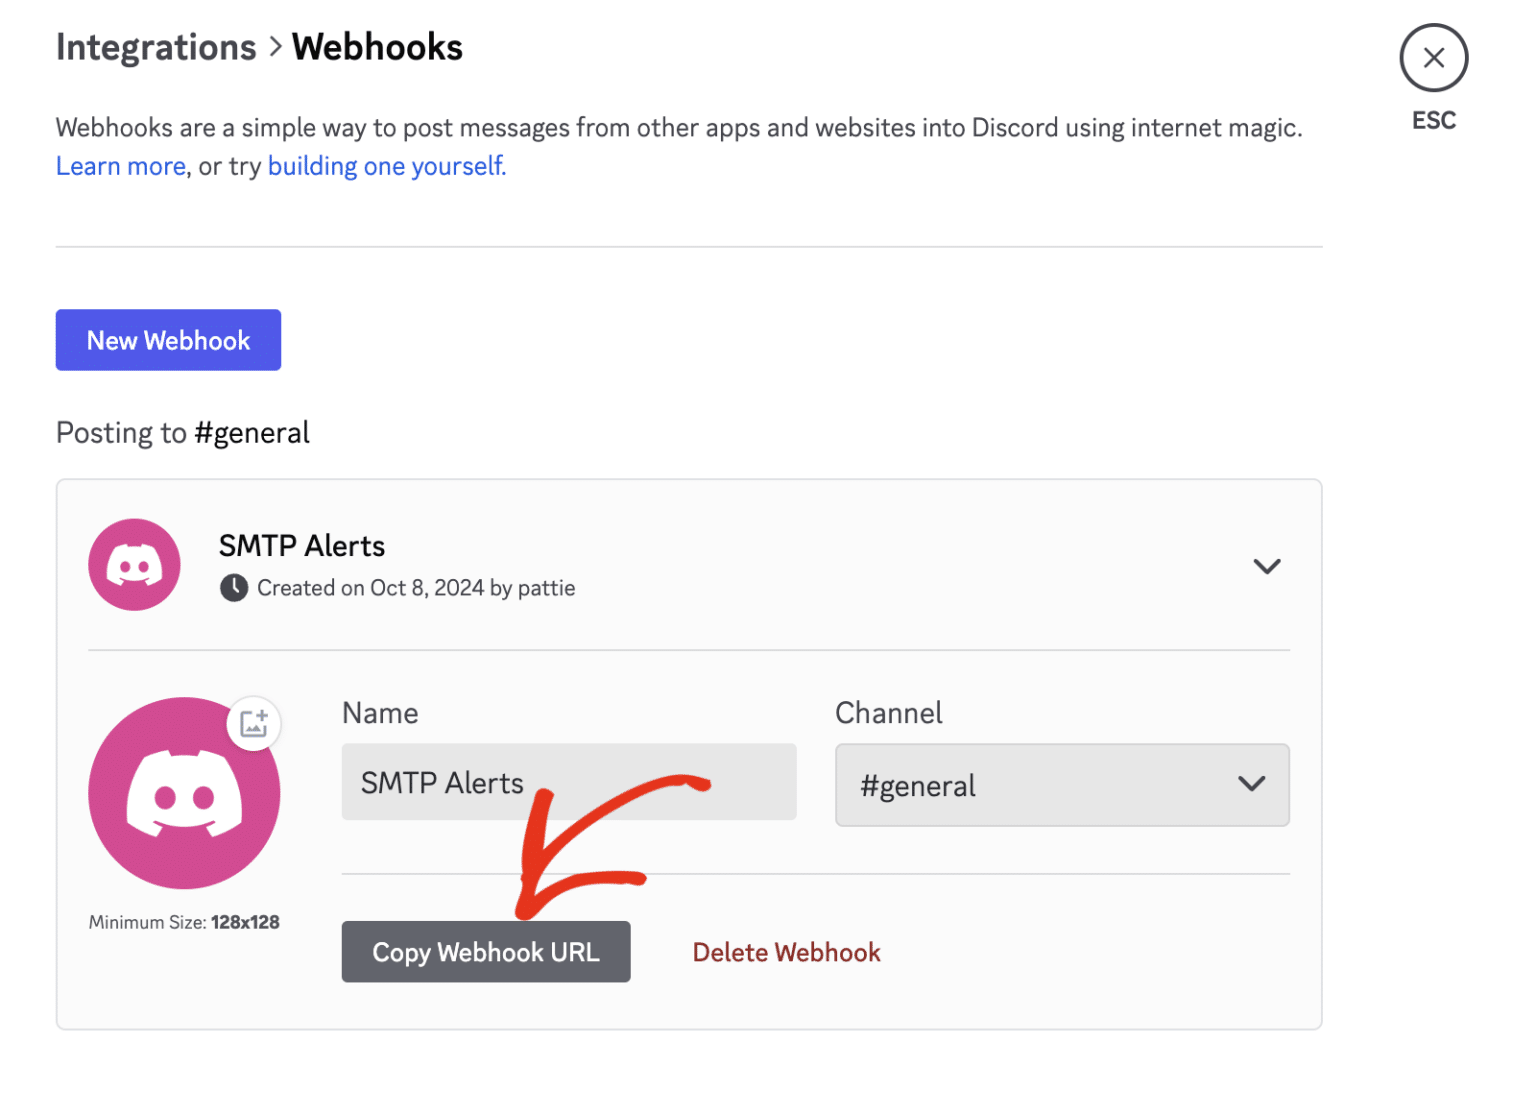Click the #general dropdown chevron arrow

pyautogui.click(x=1251, y=785)
